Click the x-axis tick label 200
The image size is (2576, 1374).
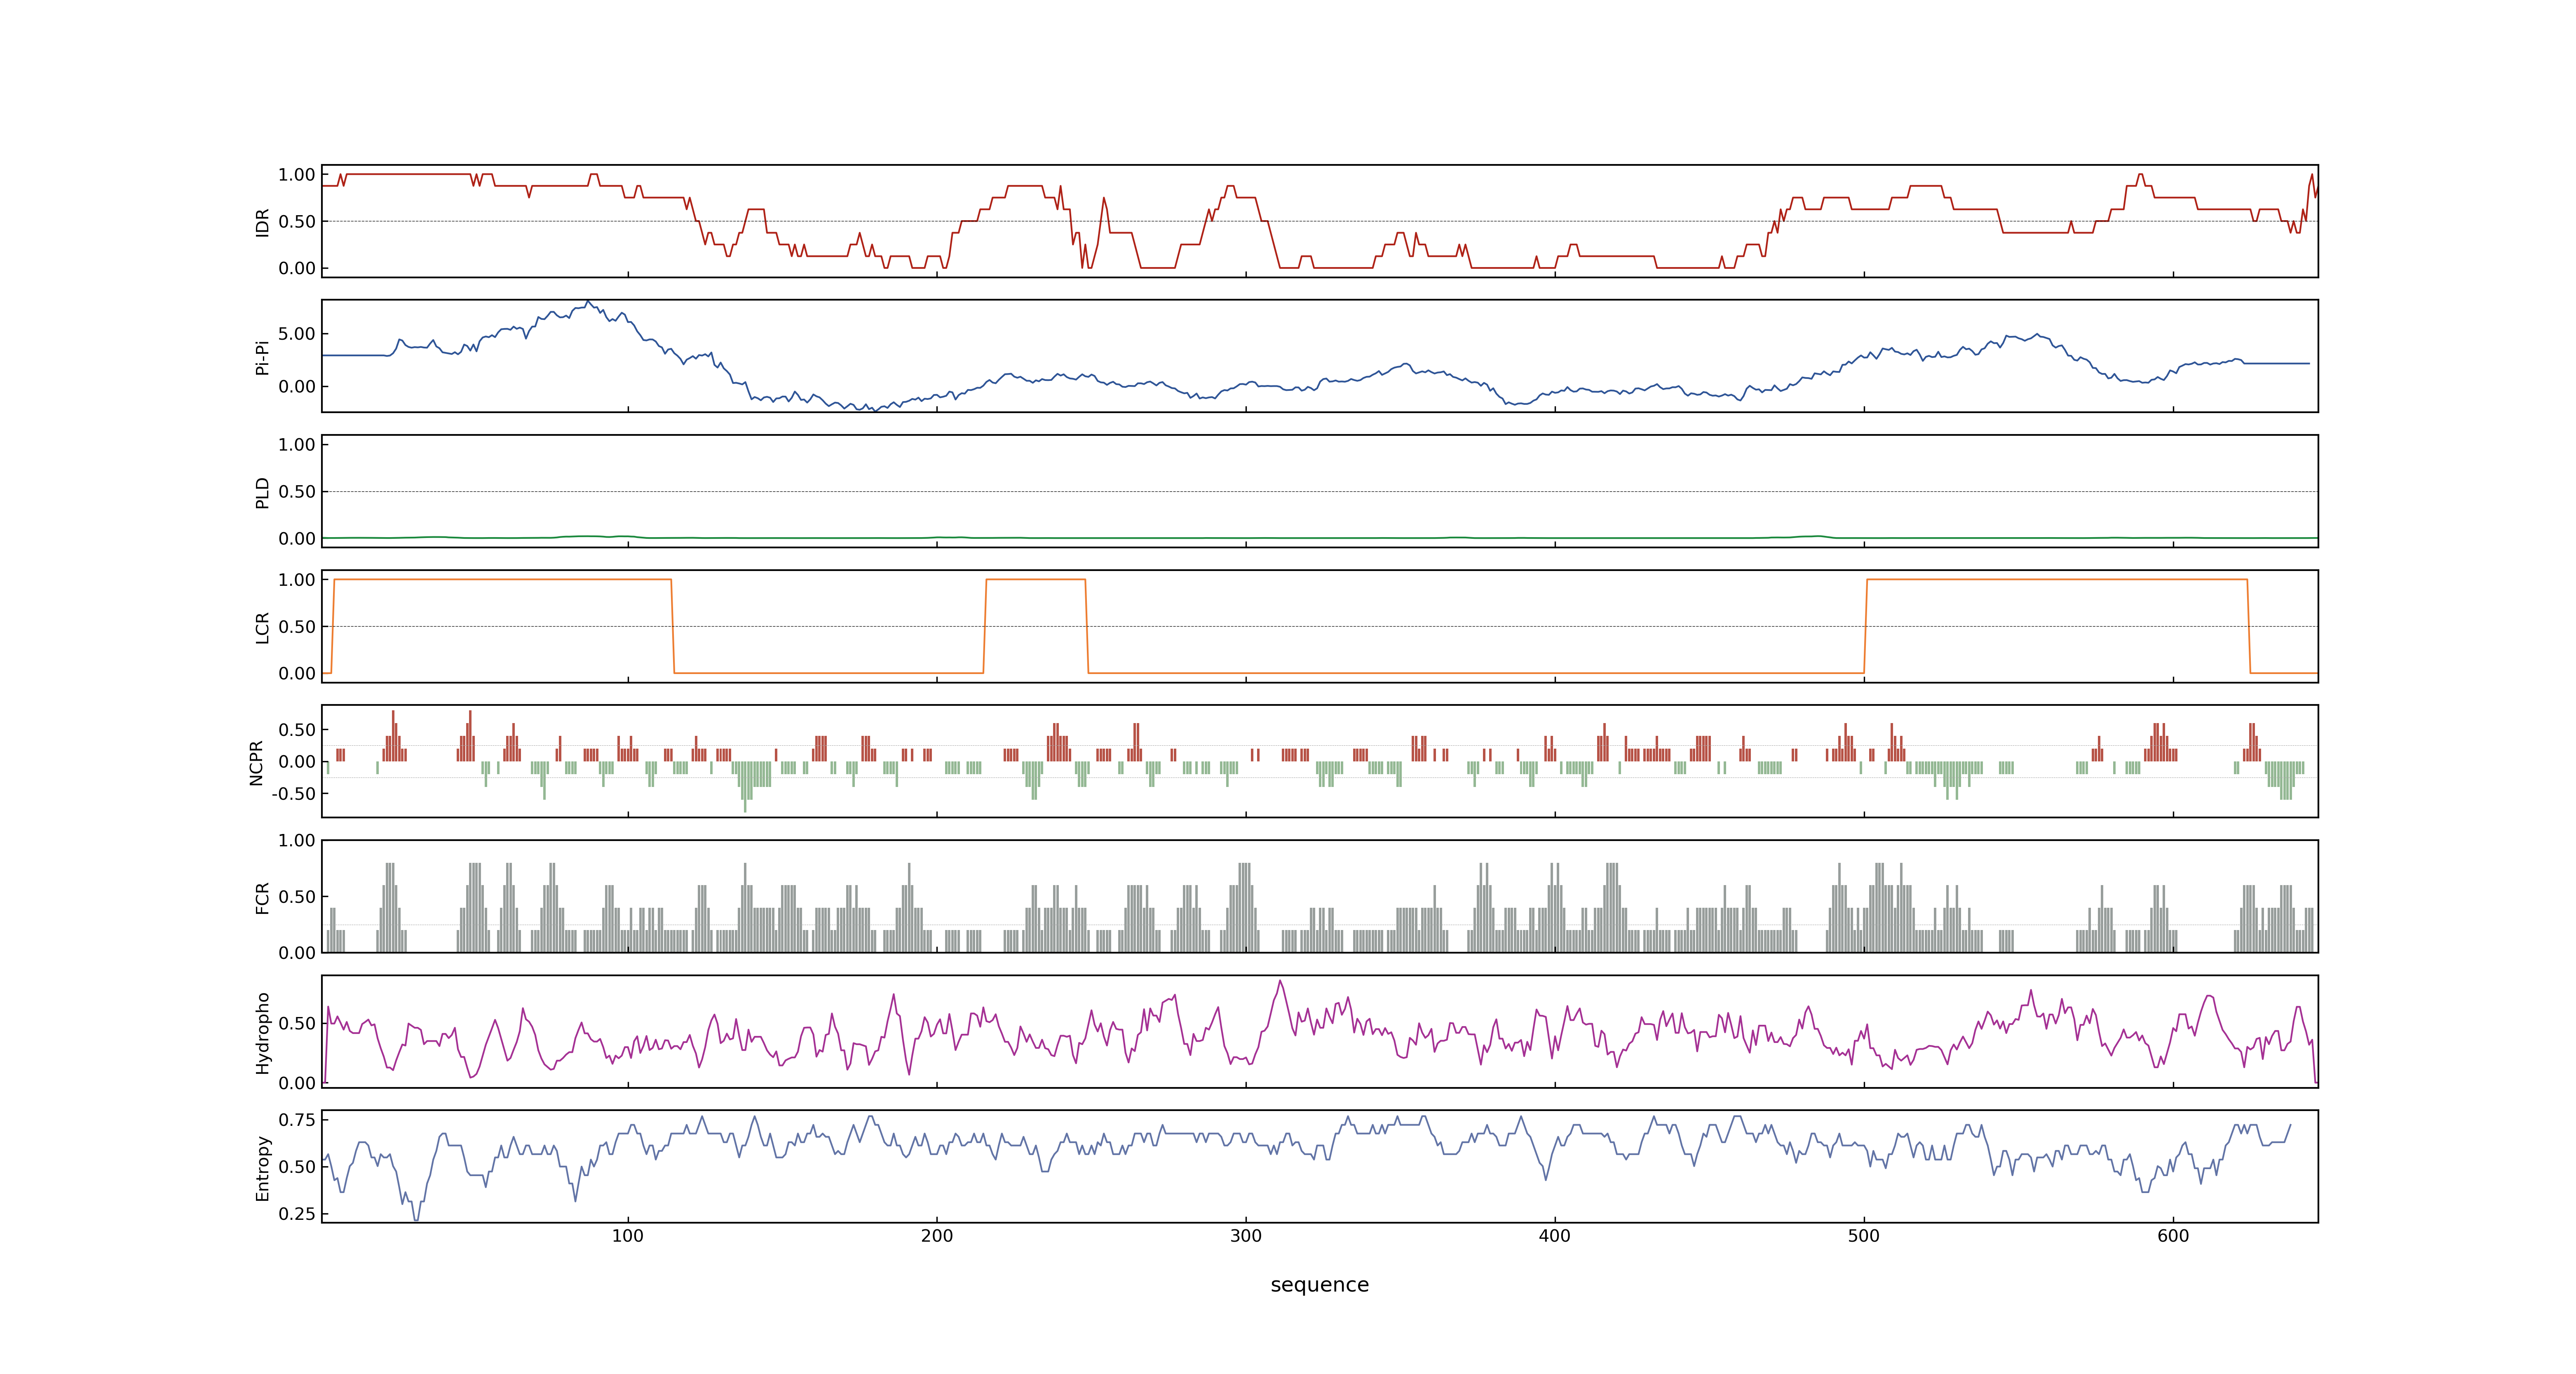[x=937, y=1236]
